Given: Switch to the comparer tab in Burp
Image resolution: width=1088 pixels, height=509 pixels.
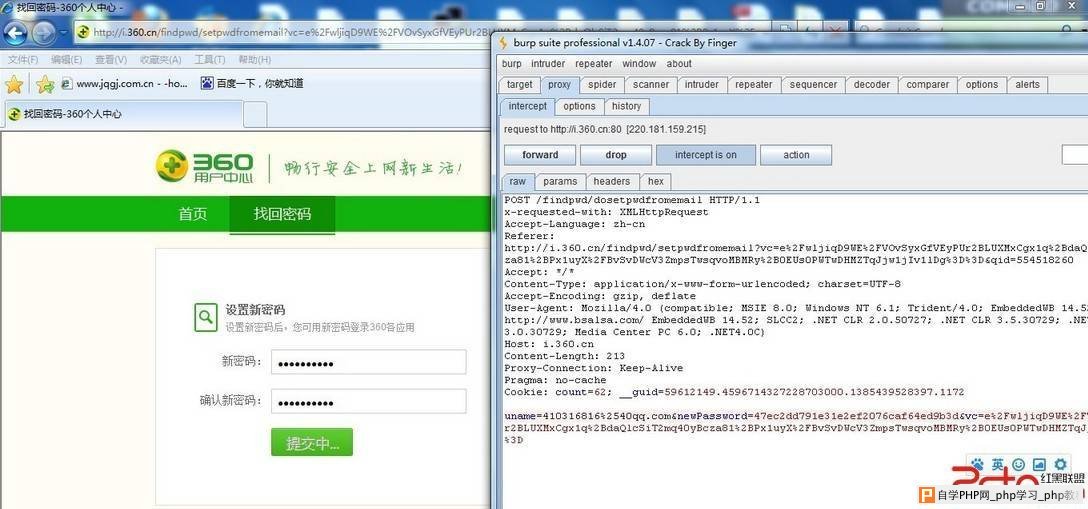Looking at the screenshot, I should (928, 85).
